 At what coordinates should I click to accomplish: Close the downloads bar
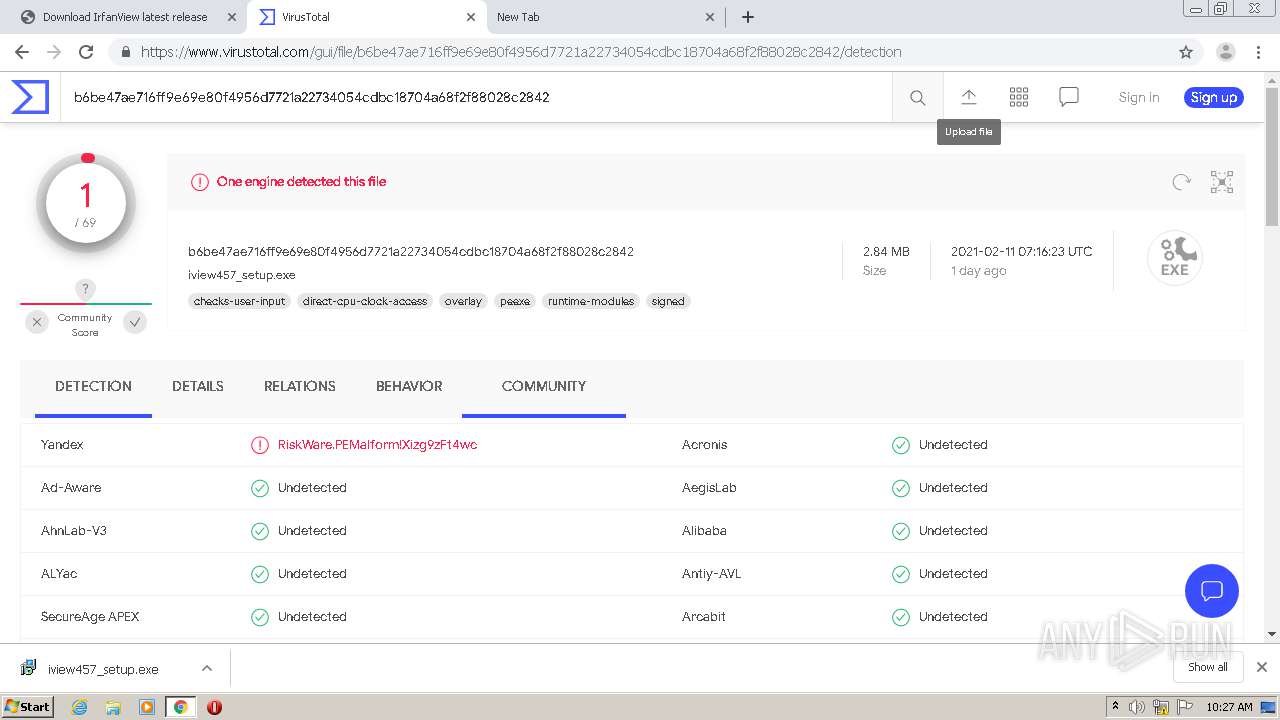[x=1262, y=667]
